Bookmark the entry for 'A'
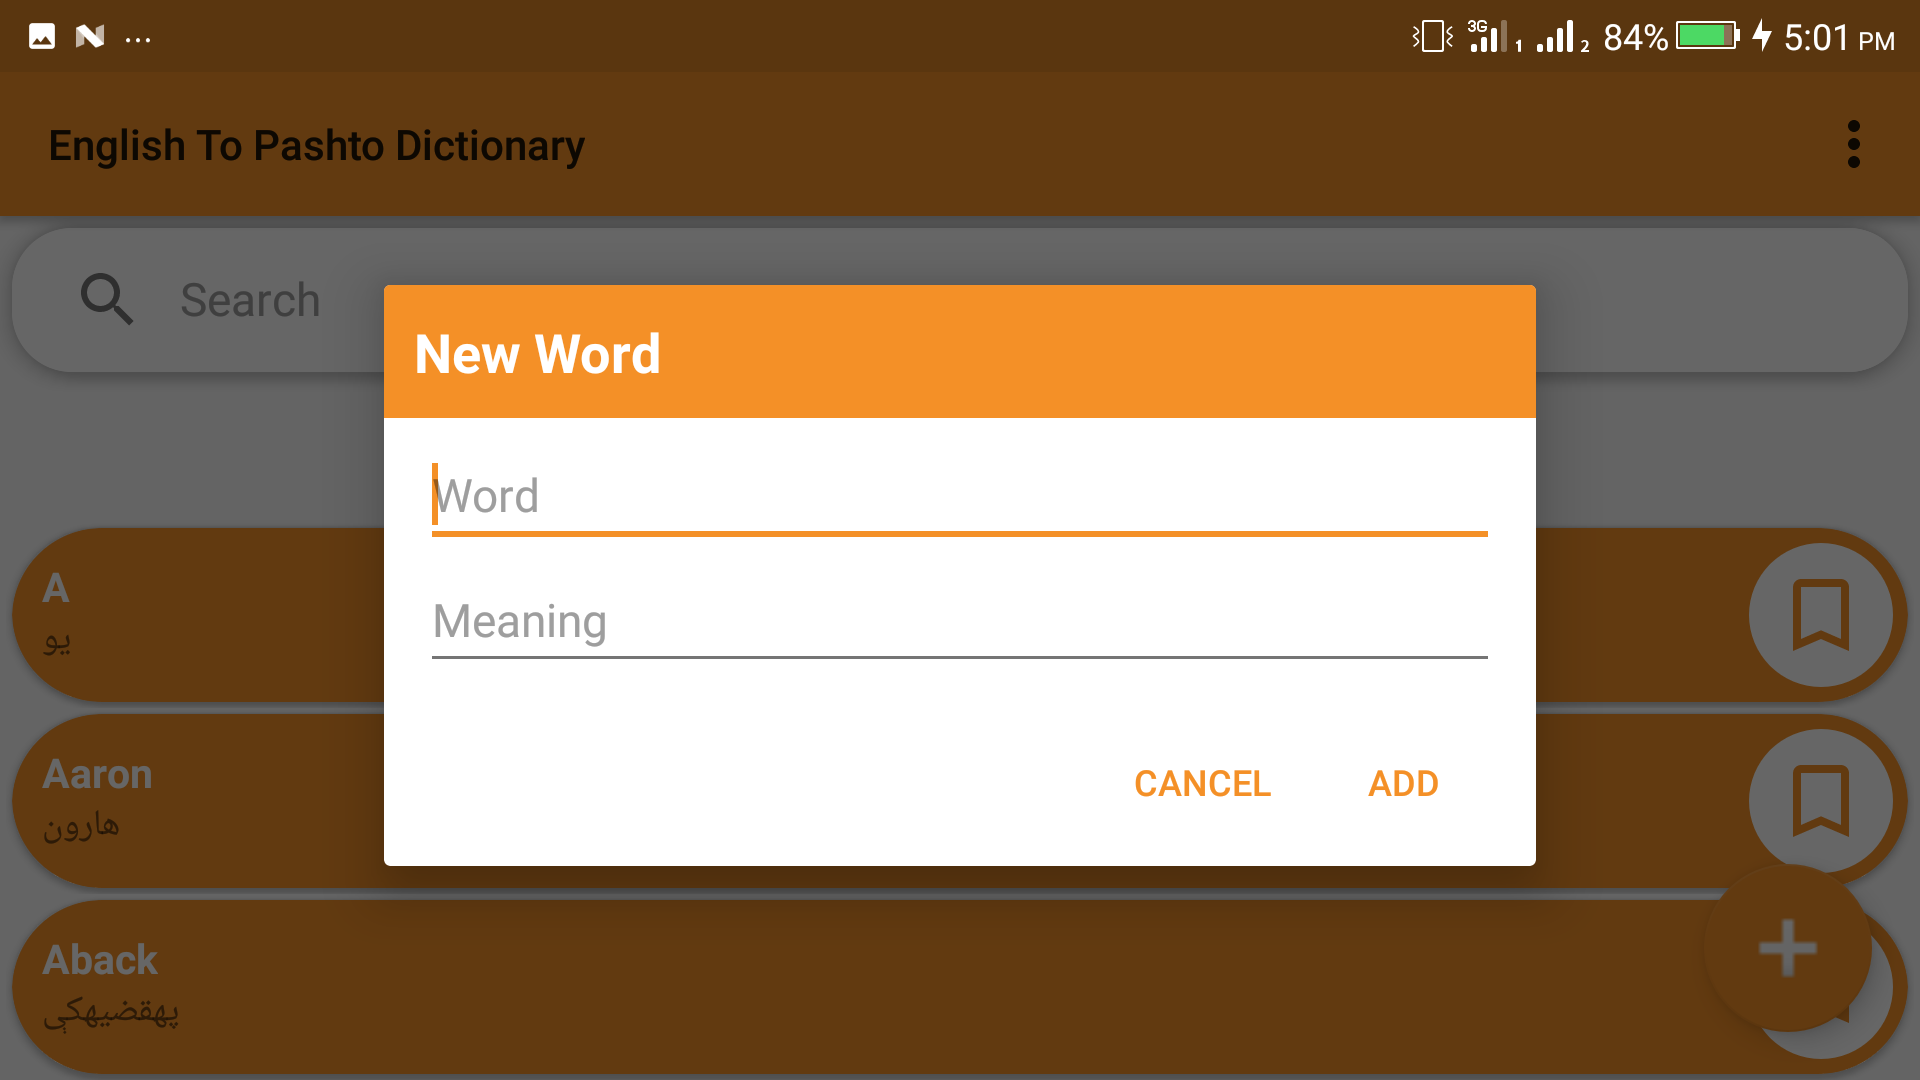This screenshot has width=1920, height=1080. pyautogui.click(x=1822, y=615)
